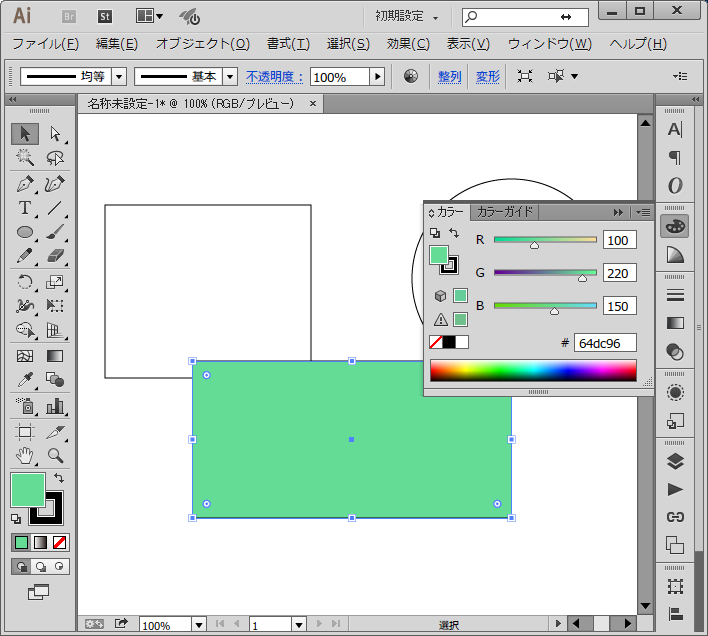Image resolution: width=708 pixels, height=636 pixels.
Task: Select the Direct Selection tool (white arrow)
Action: click(55, 134)
